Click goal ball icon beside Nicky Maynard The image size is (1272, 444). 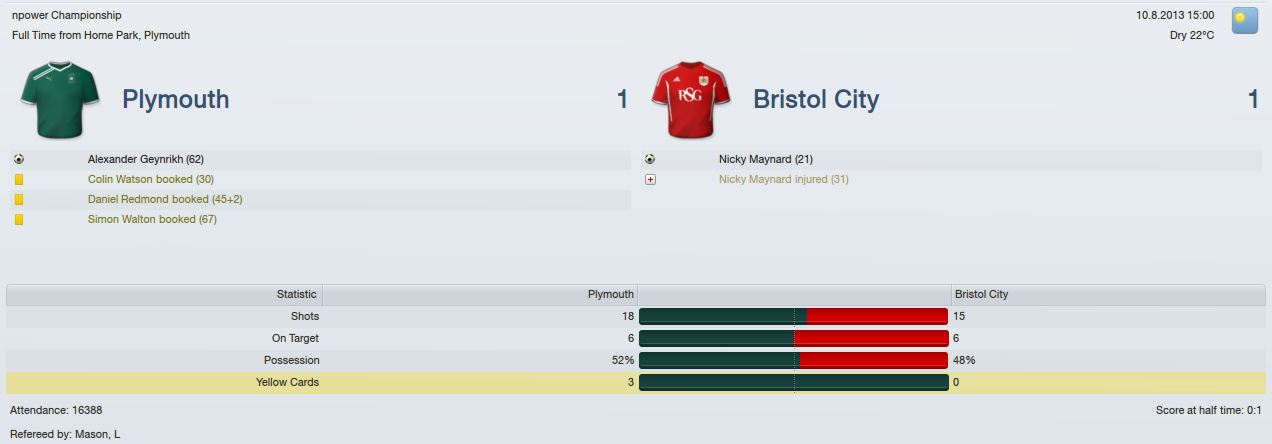650,159
